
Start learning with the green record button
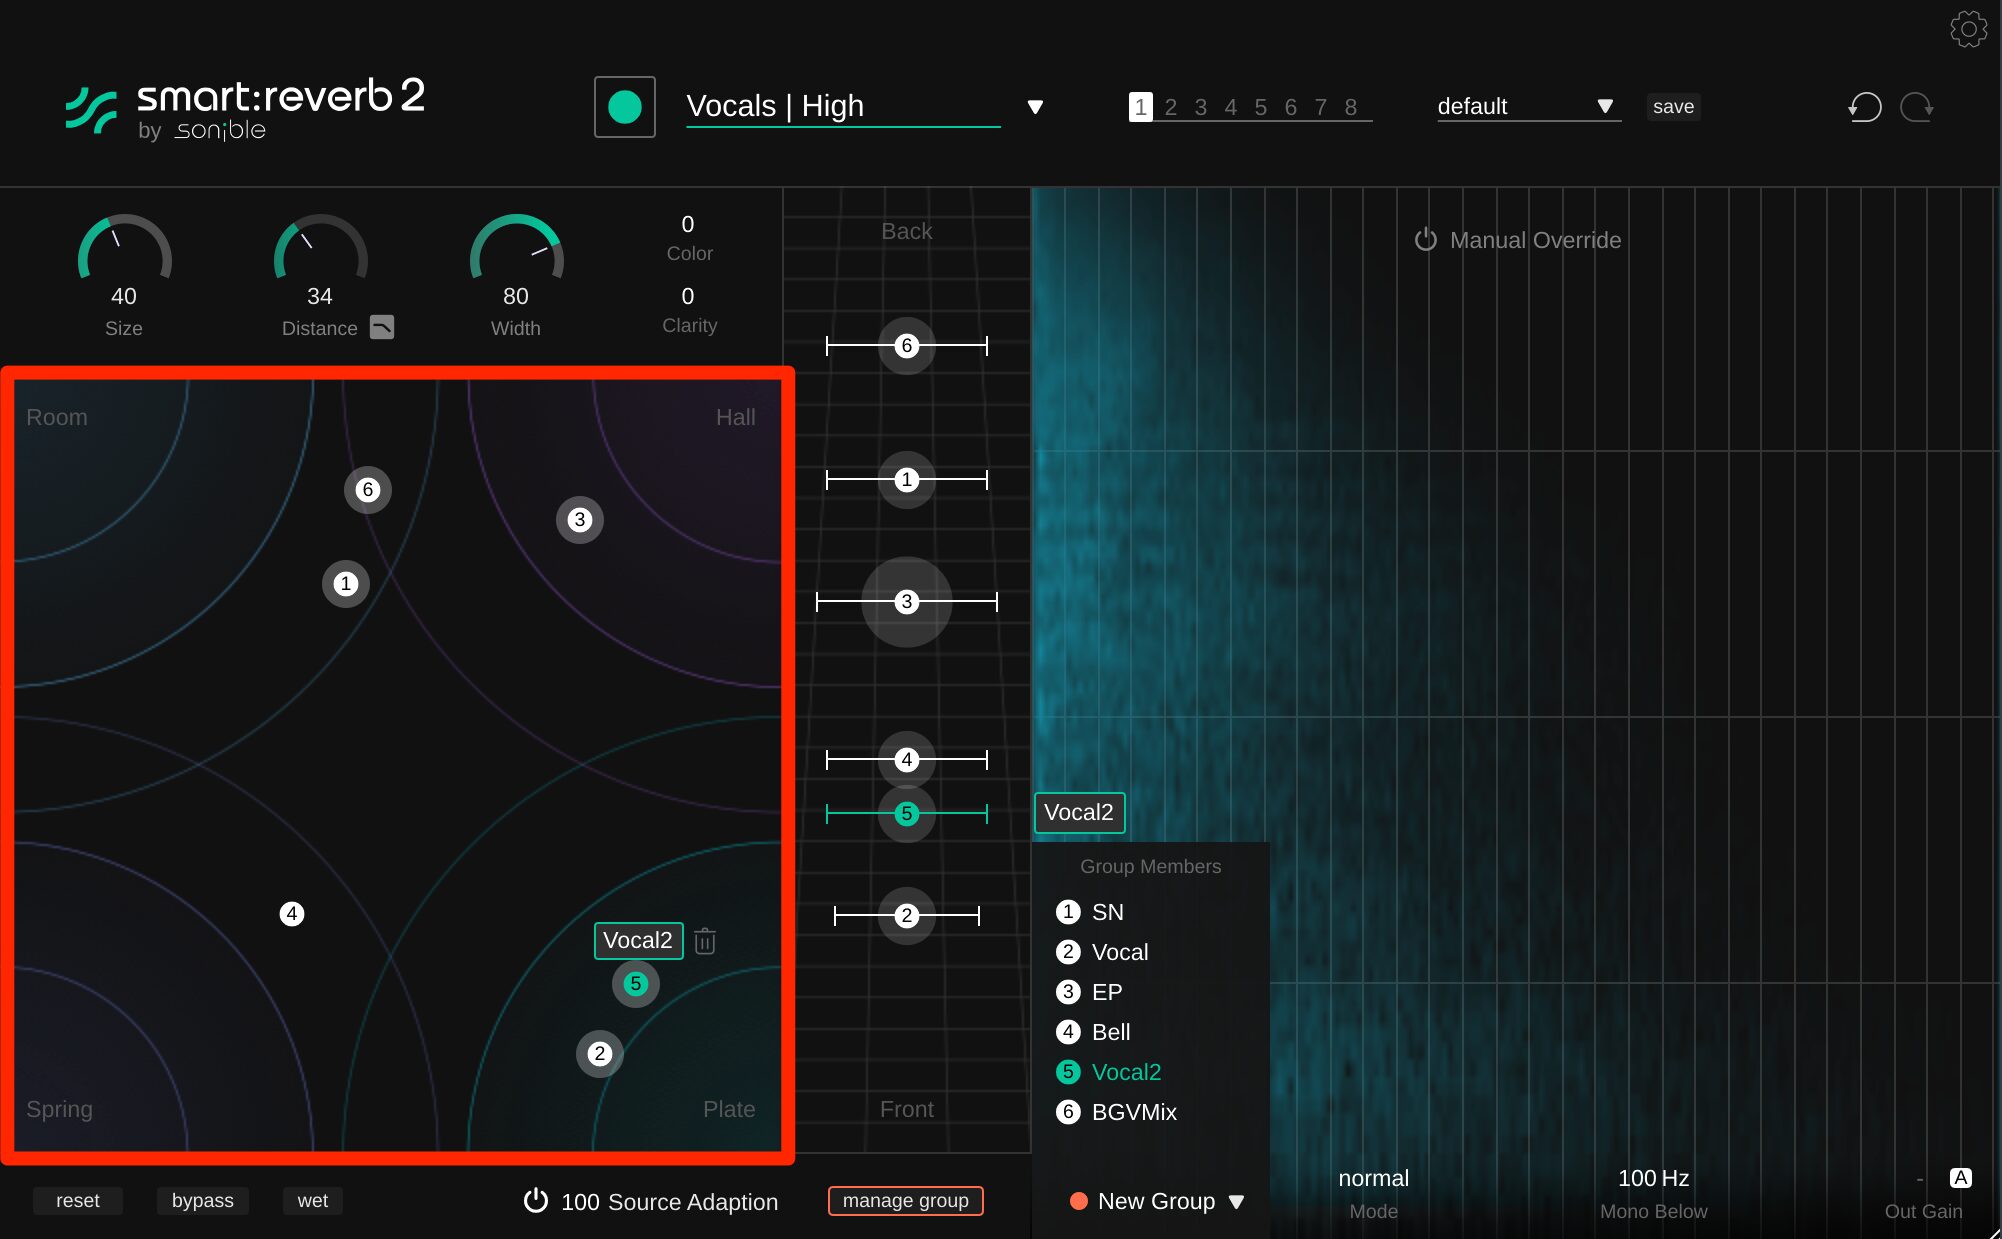(625, 107)
